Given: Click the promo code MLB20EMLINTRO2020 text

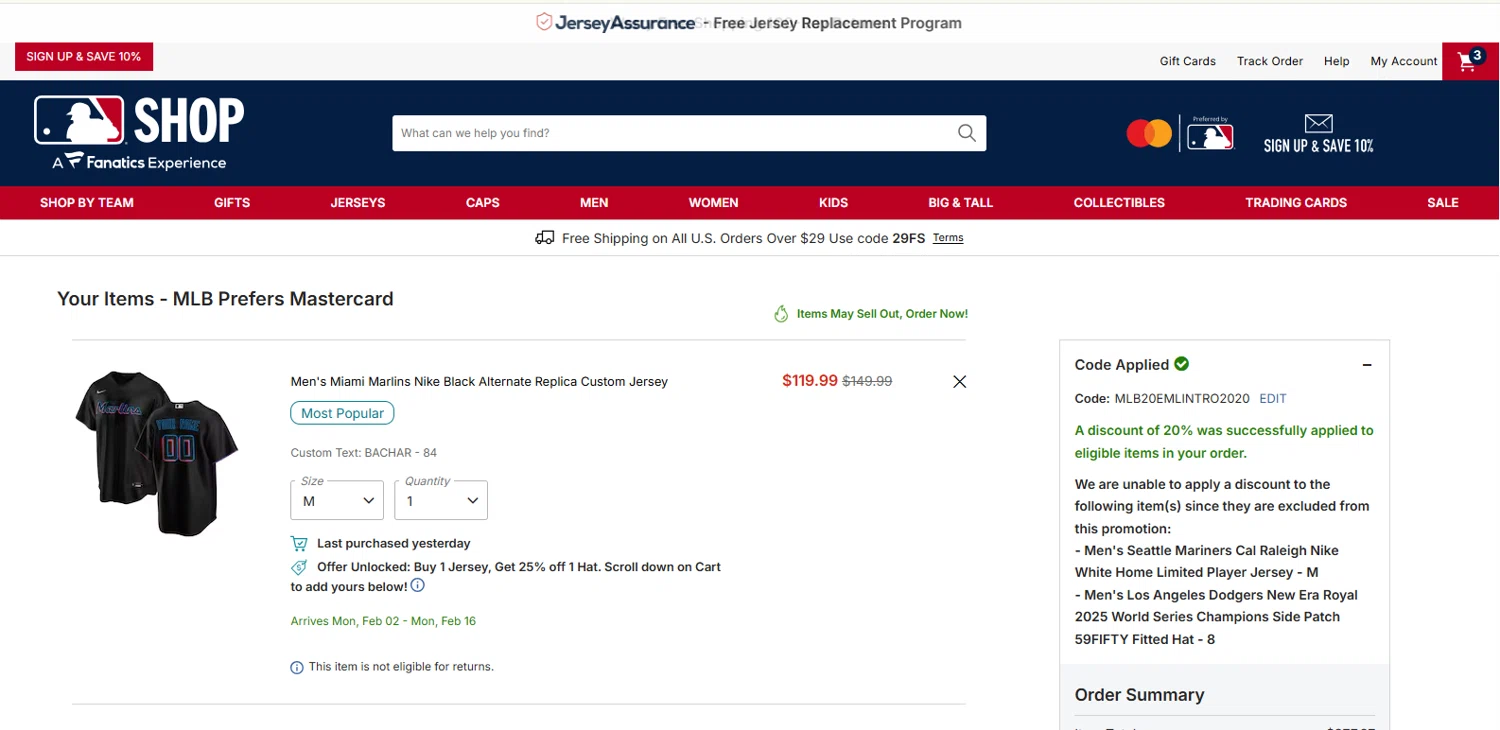Looking at the screenshot, I should pyautogui.click(x=1182, y=398).
